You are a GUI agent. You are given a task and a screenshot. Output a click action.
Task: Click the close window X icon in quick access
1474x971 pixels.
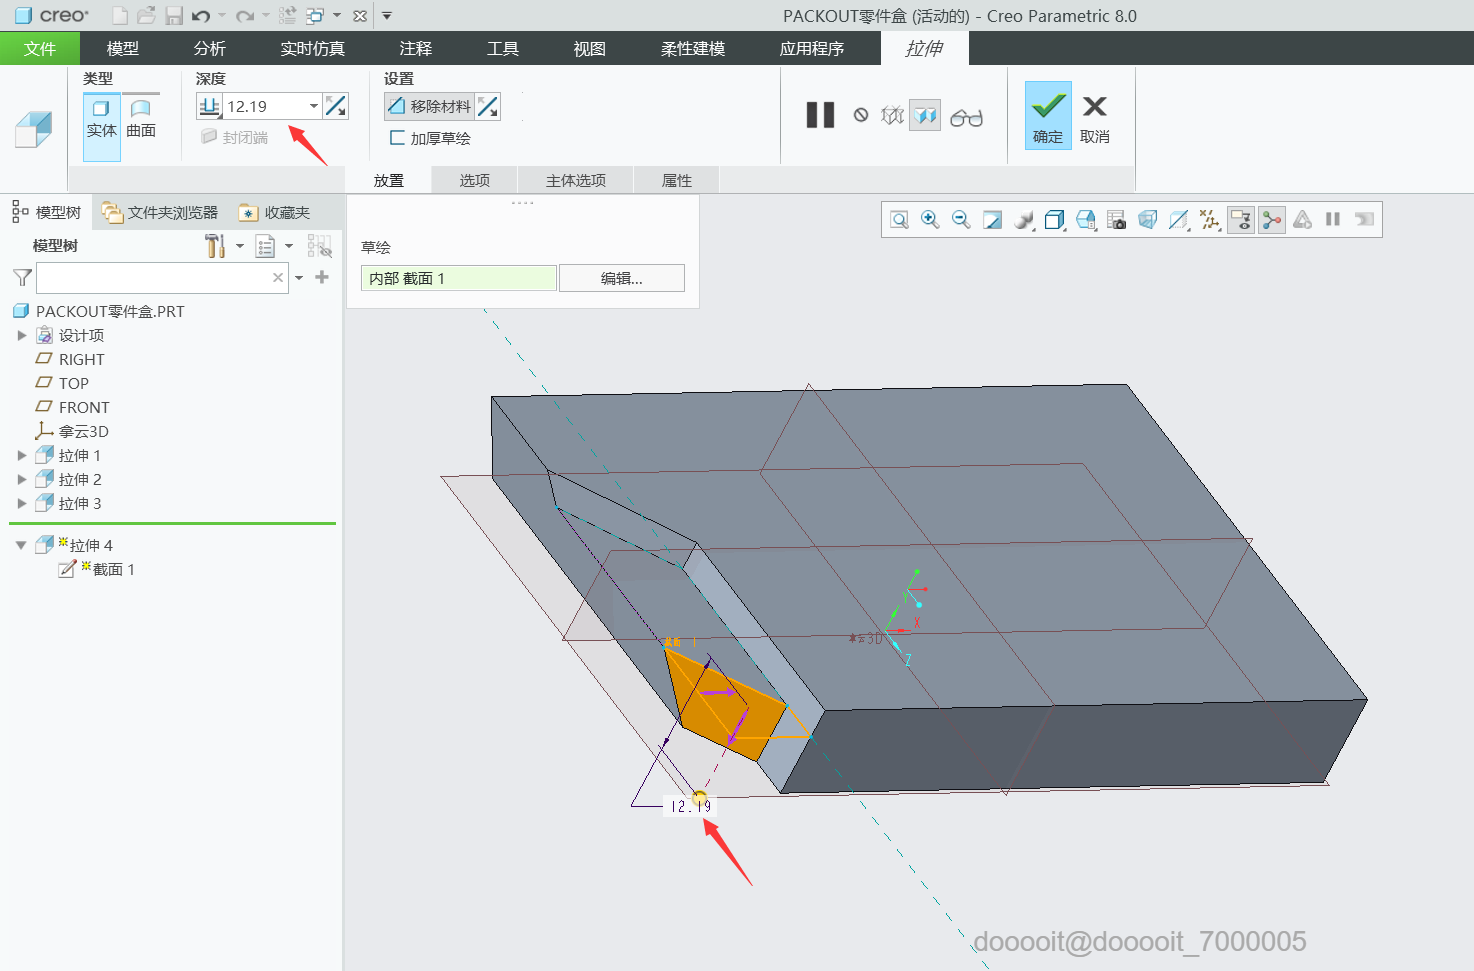coord(360,16)
